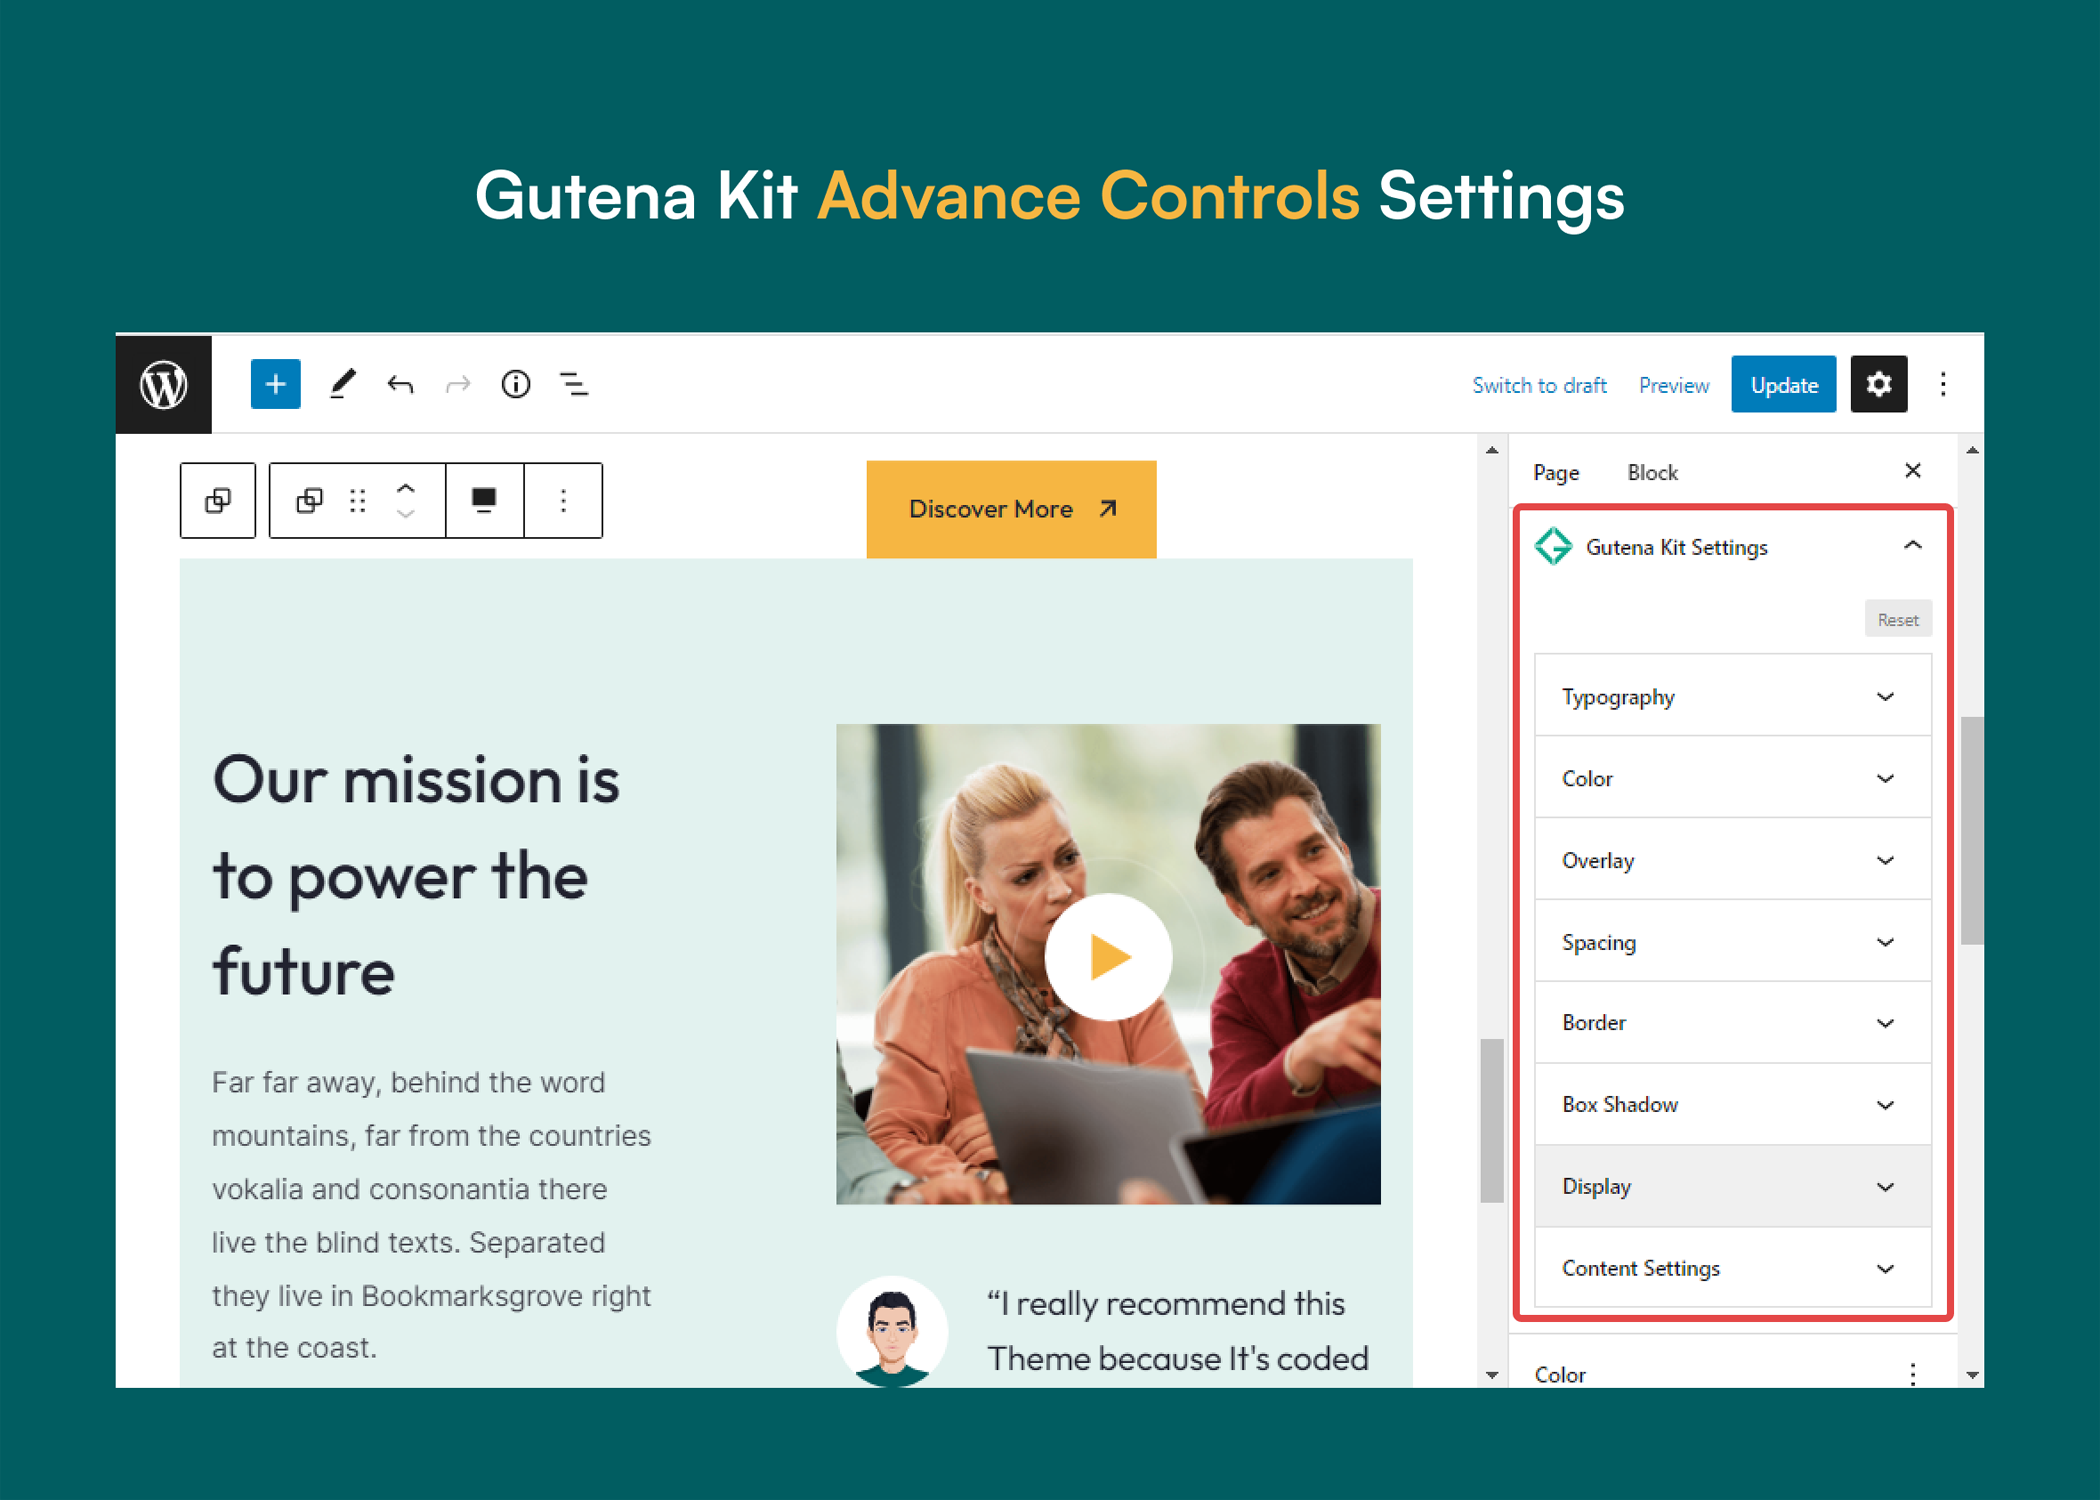Viewport: 2100px width, 1500px height.
Task: Expand the Display section
Action: (x=1733, y=1187)
